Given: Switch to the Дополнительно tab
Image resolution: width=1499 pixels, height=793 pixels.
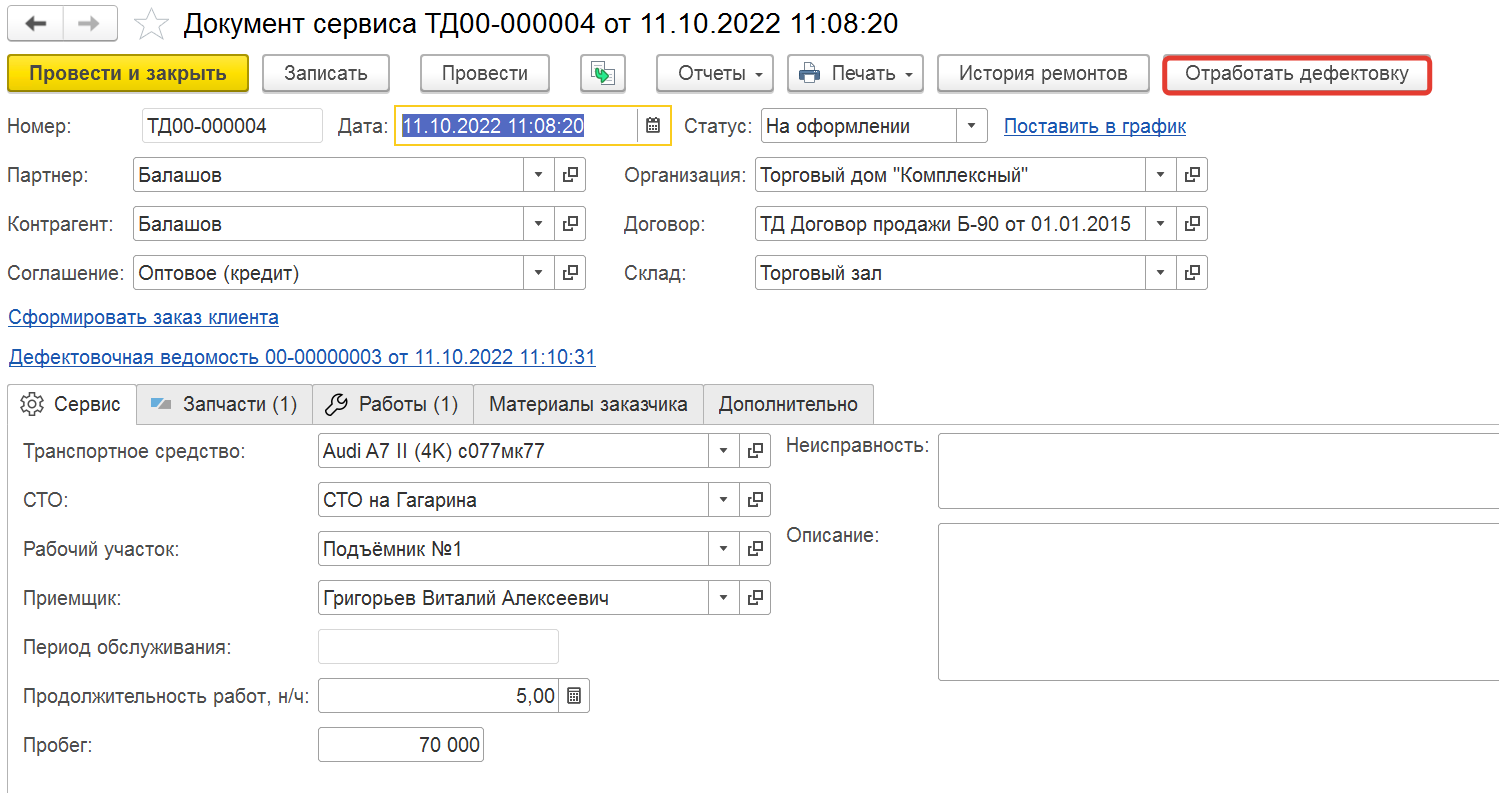Looking at the screenshot, I should coord(788,404).
